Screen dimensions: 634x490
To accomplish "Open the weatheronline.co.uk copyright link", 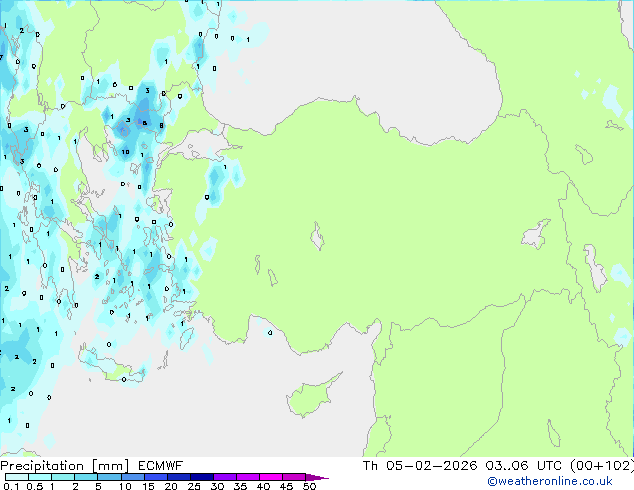I will [x=550, y=481].
